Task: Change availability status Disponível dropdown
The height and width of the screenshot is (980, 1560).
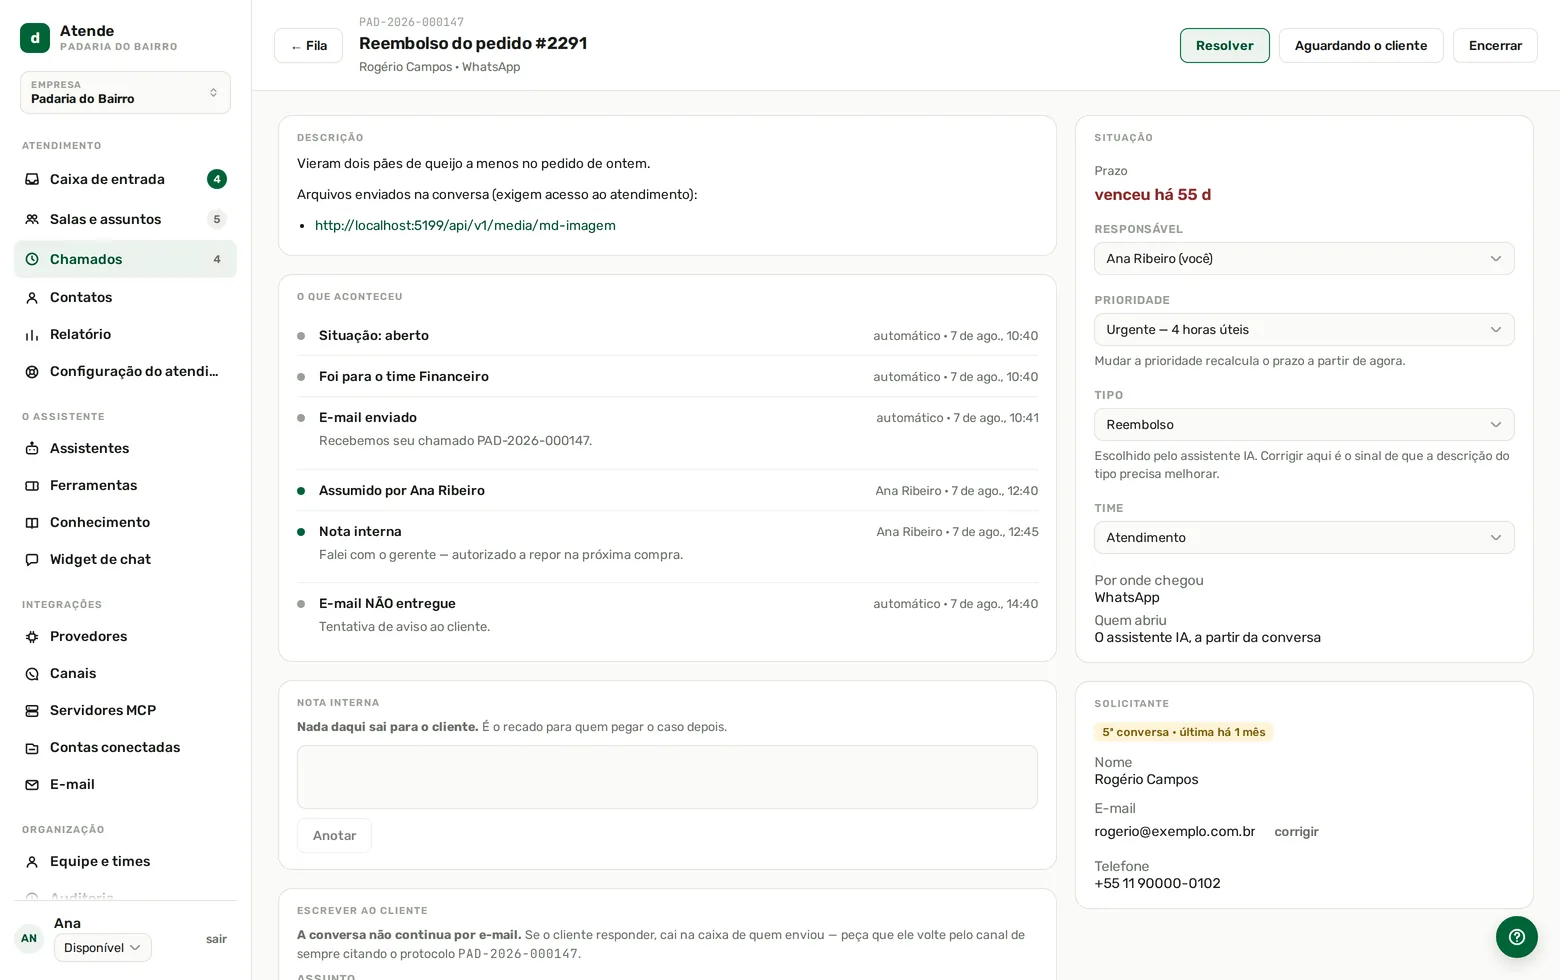Action: click(102, 948)
